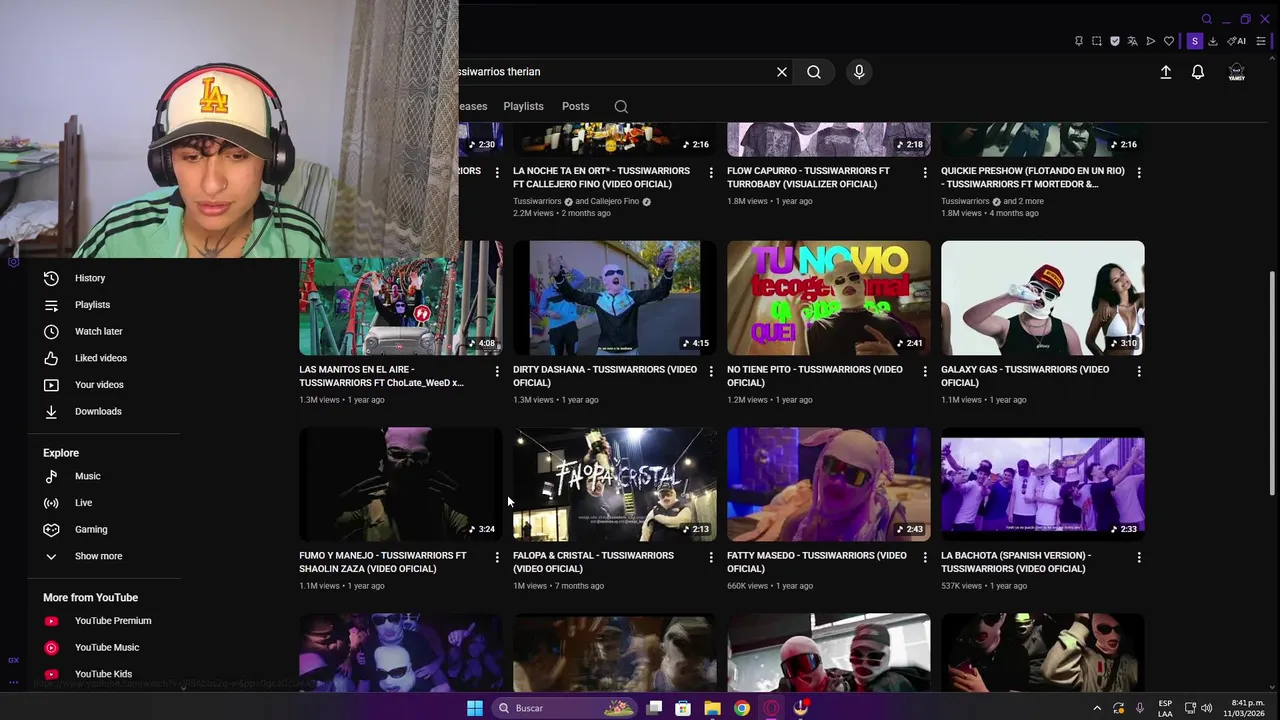Open YouTube Kids link
This screenshot has height=720, width=1280.
[104, 674]
